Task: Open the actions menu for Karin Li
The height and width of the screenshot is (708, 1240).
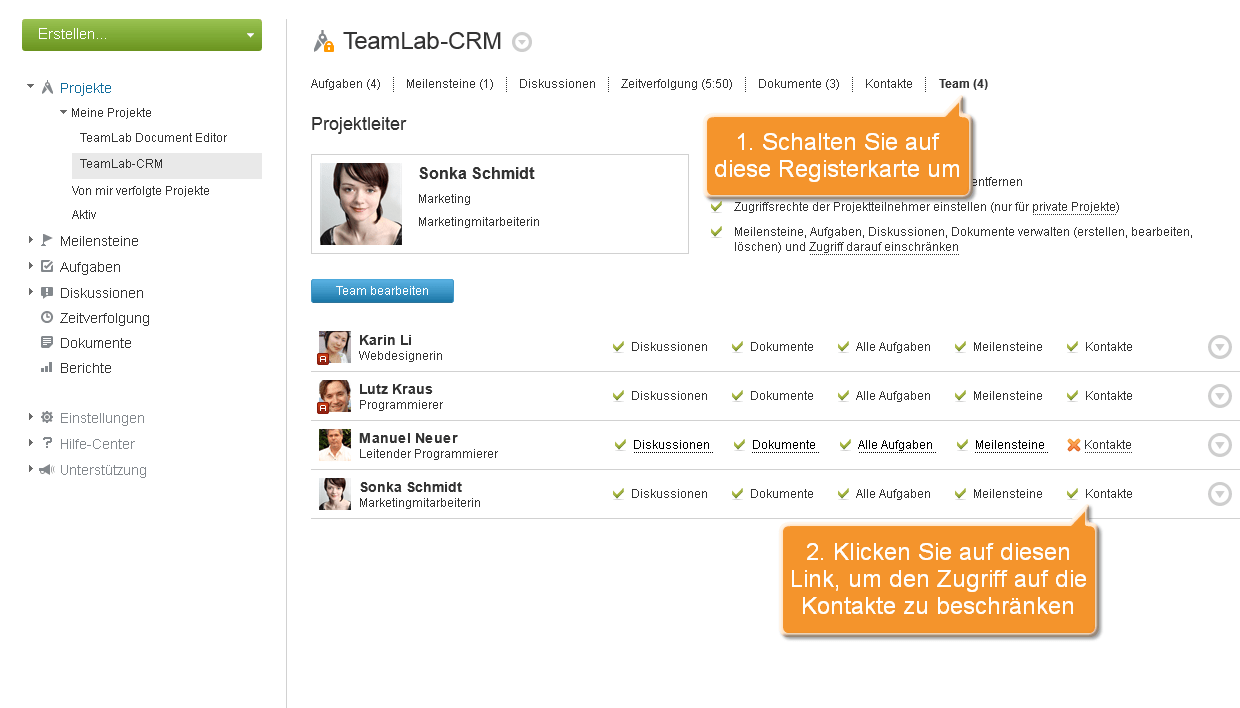Action: tap(1220, 347)
